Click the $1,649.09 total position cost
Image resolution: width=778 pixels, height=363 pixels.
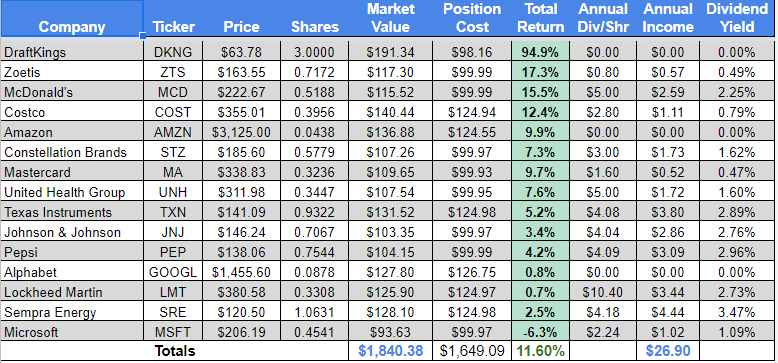(472, 351)
